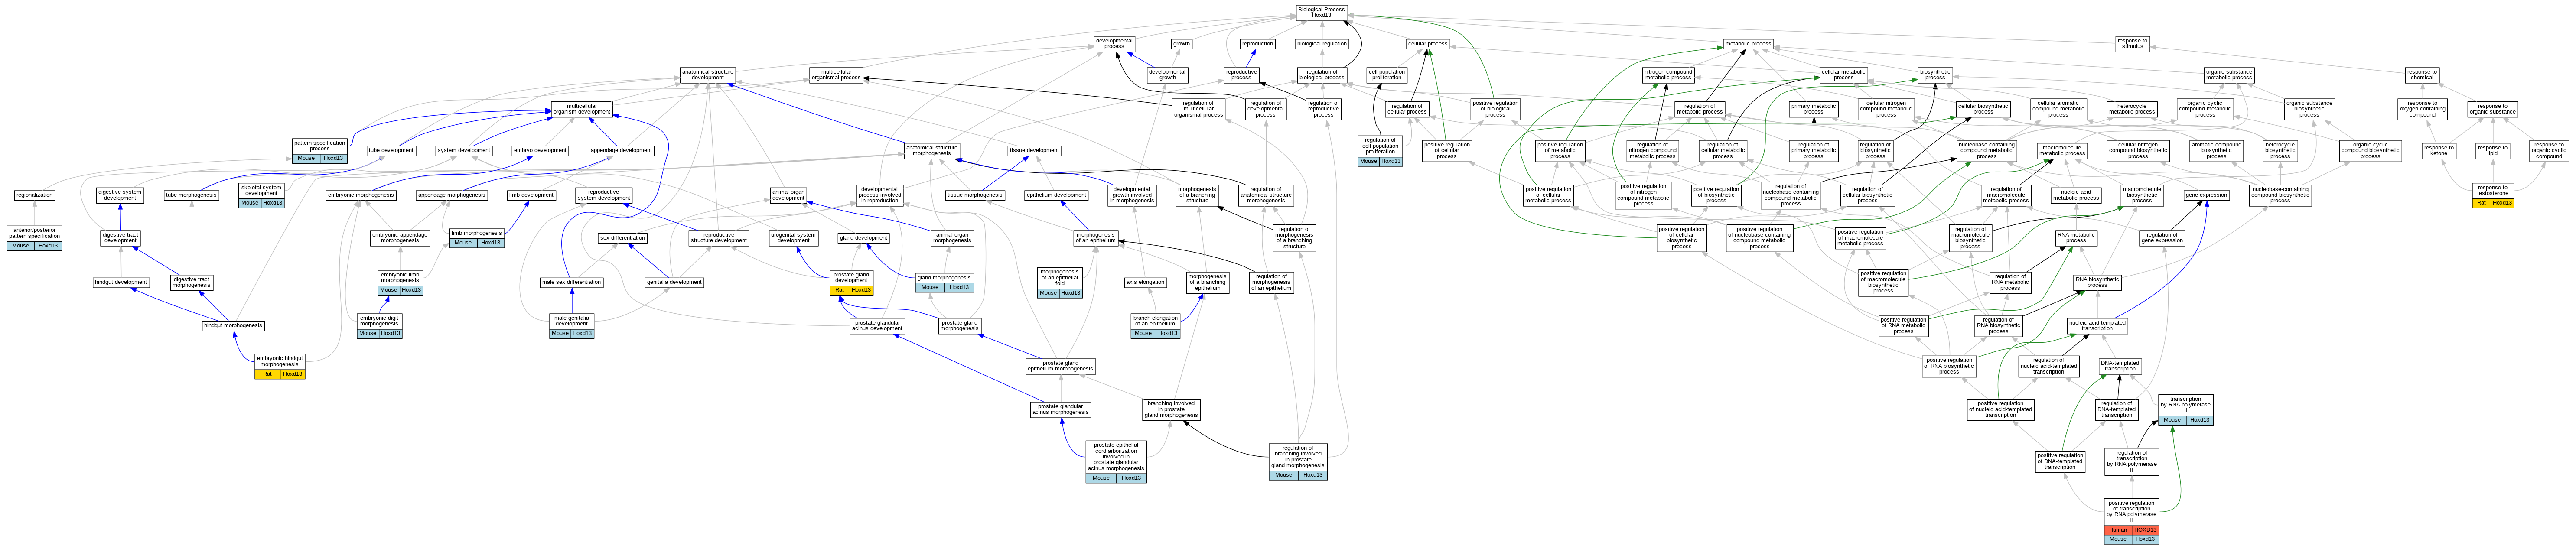Click the "prostate glandular acinus development" node
2576x549 pixels.
click(x=877, y=326)
